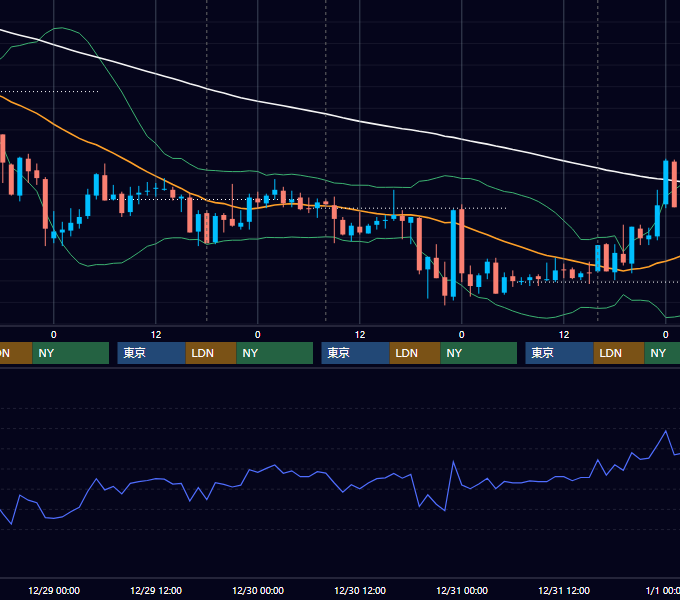
Task: Select the 東京 session block on 12/29
Action: (x=151, y=353)
